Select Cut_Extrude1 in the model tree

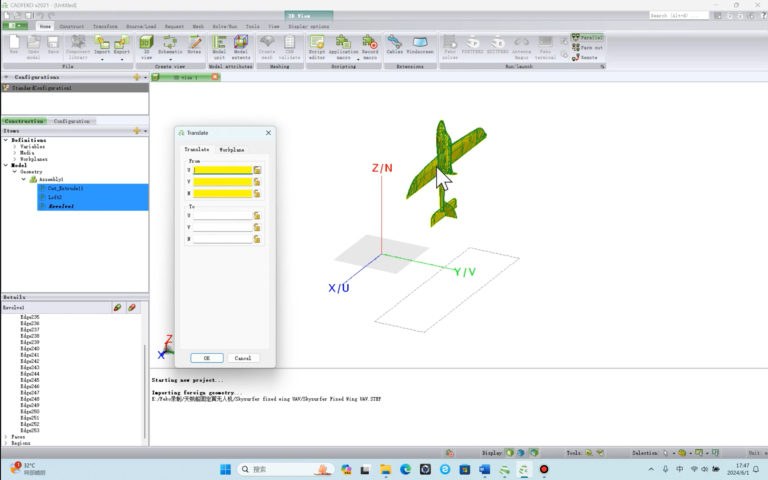tap(65, 188)
